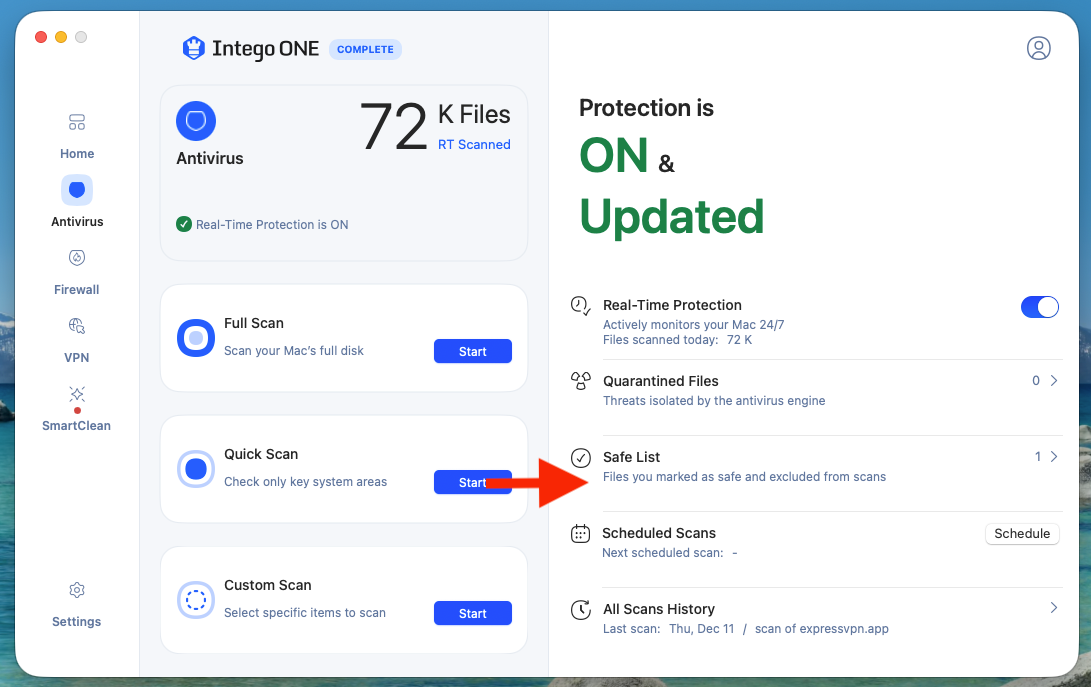Click the Intego ONE logo icon

click(193, 48)
